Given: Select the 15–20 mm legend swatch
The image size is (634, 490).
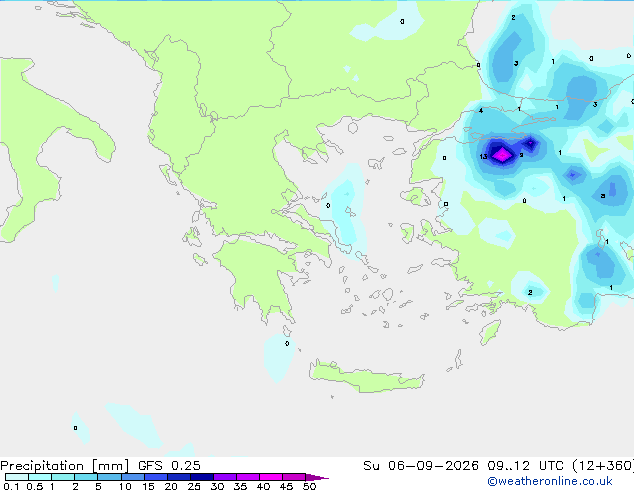Looking at the screenshot, I should point(155,477).
